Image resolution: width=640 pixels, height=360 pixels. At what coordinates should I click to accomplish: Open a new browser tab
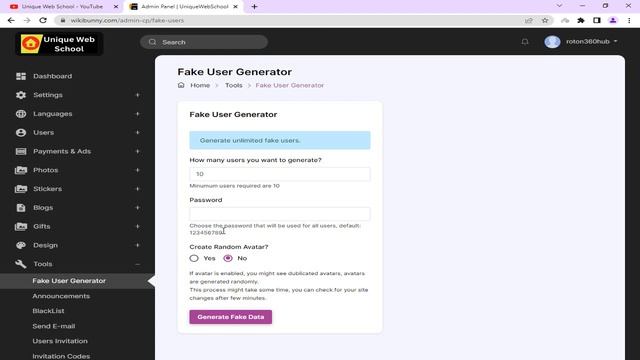254,7
